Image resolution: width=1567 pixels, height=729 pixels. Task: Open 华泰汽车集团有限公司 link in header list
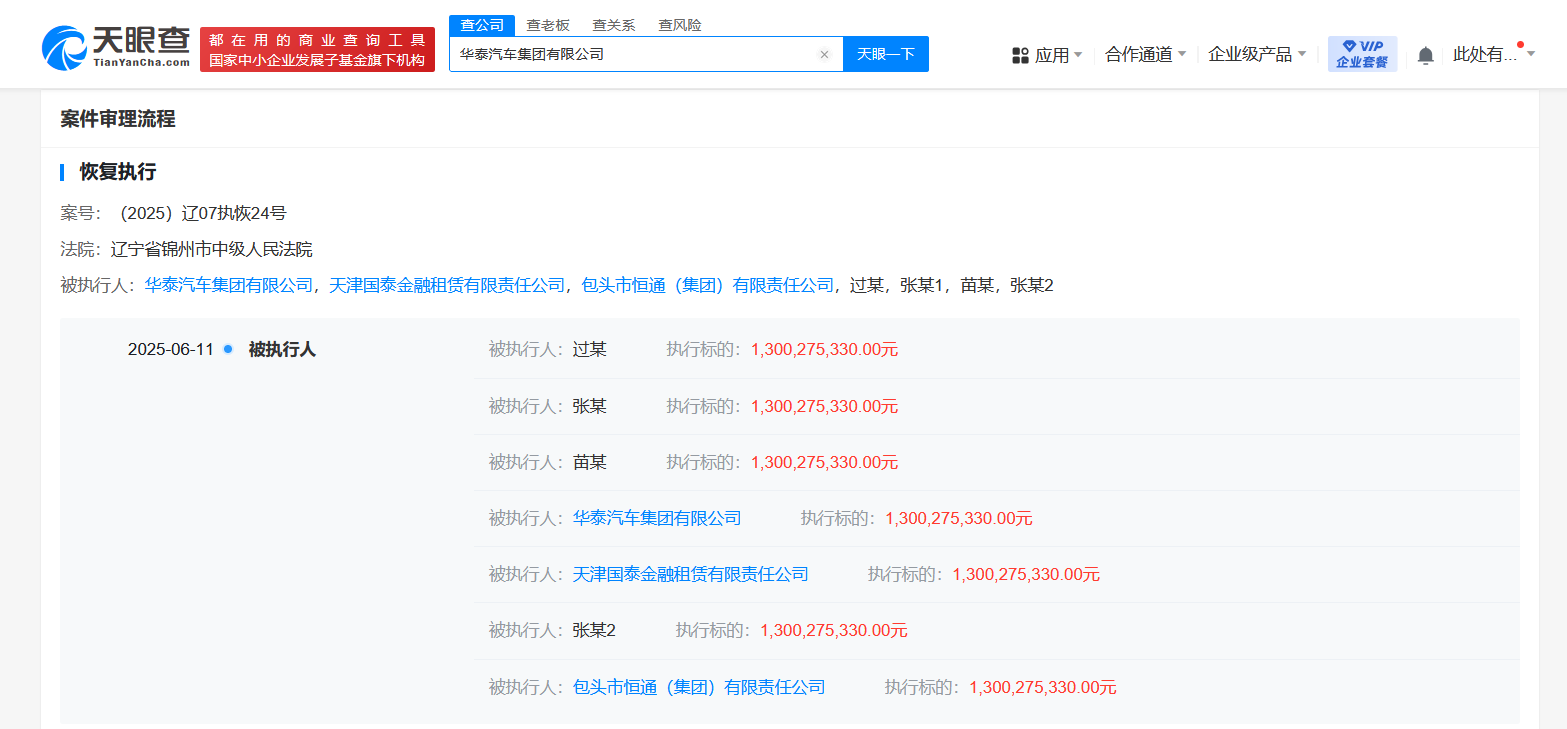pyautogui.click(x=229, y=285)
